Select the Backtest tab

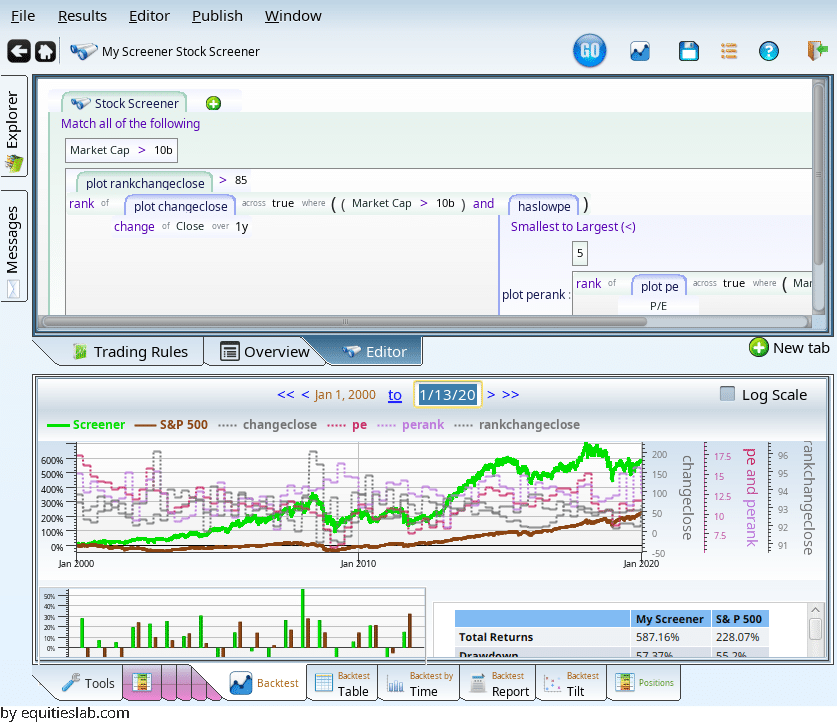(265, 683)
